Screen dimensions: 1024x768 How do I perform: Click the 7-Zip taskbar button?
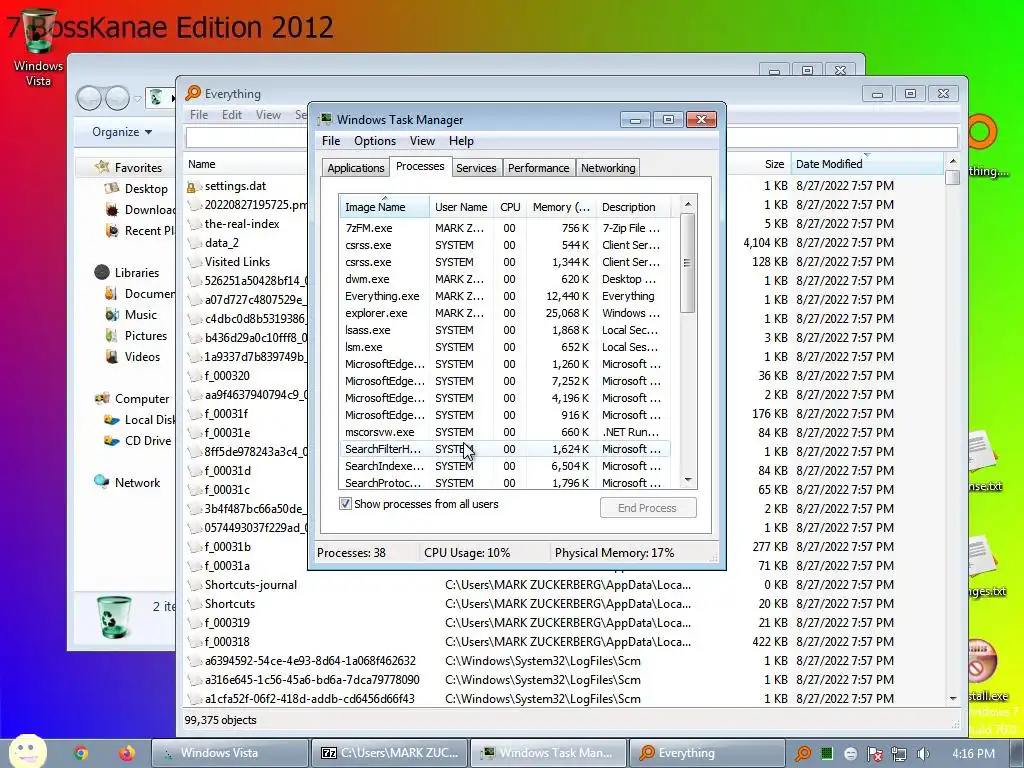389,753
